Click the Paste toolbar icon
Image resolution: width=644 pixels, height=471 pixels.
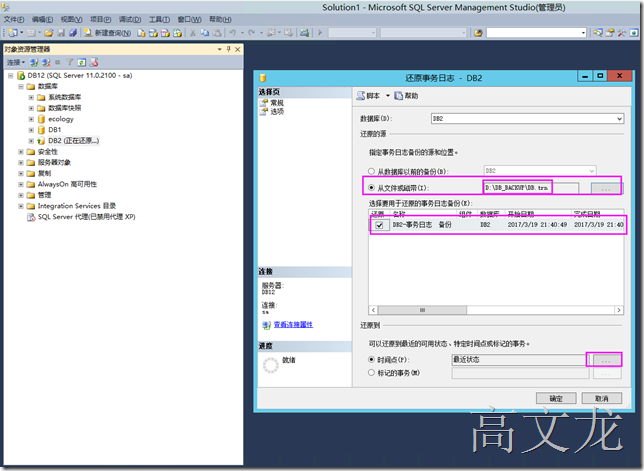click(x=216, y=32)
